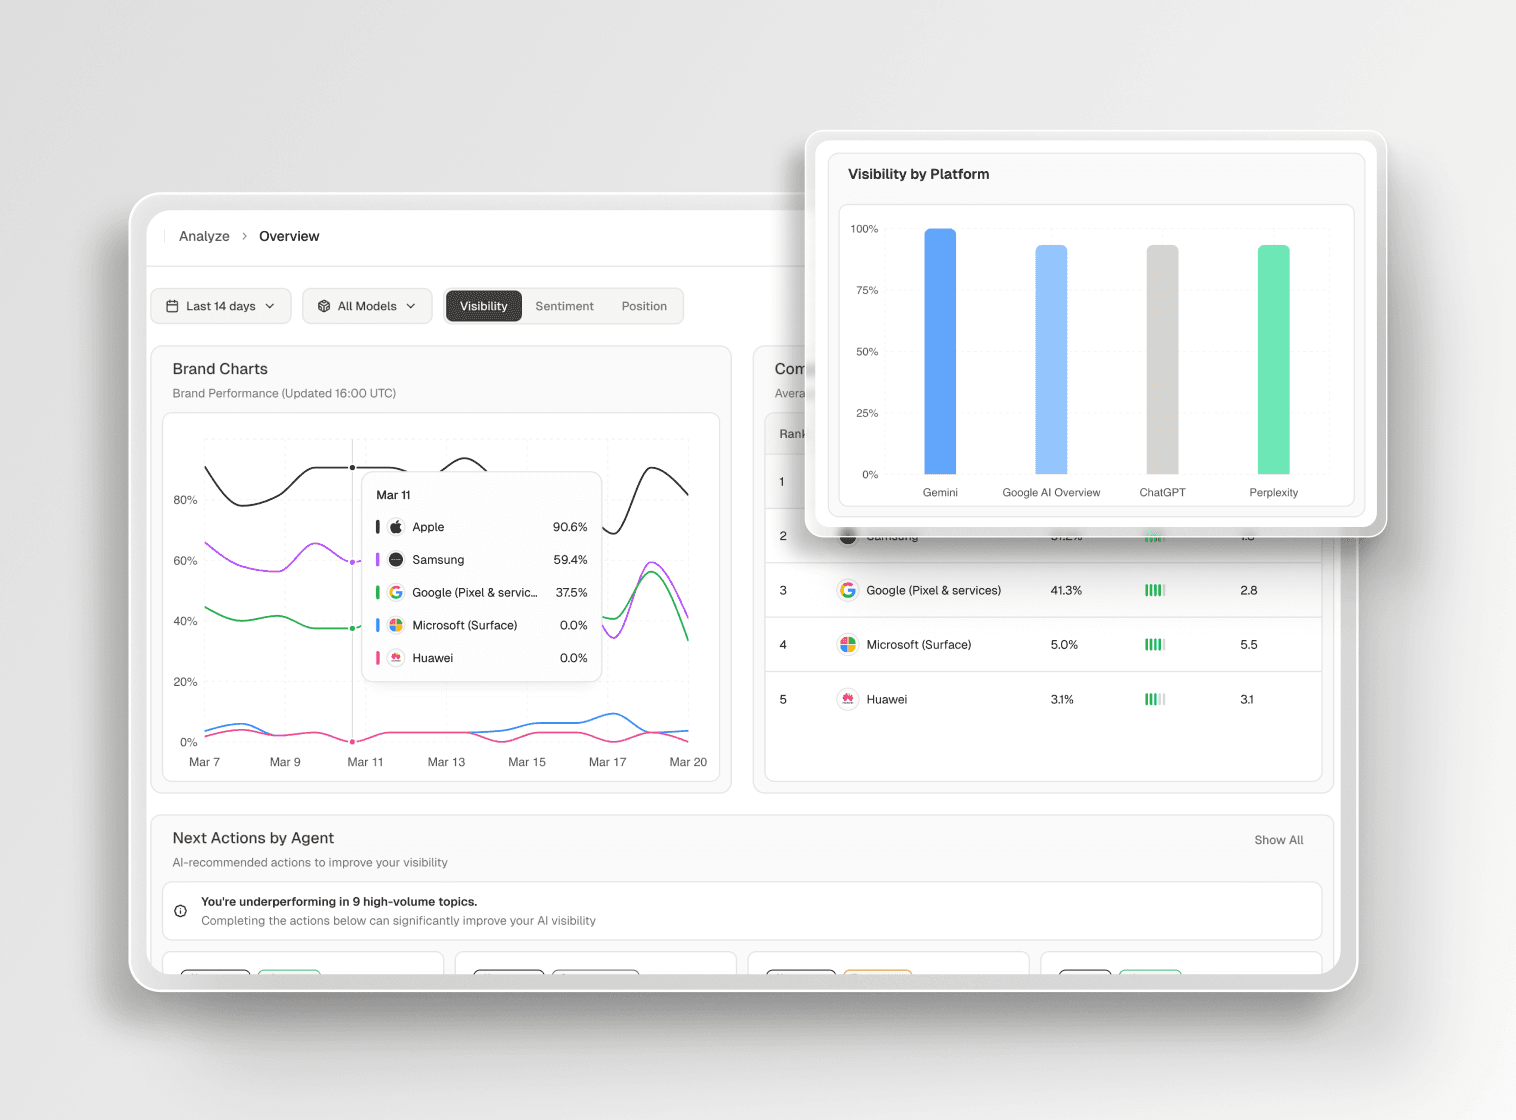Click the calendar icon in the date filter

click(172, 306)
